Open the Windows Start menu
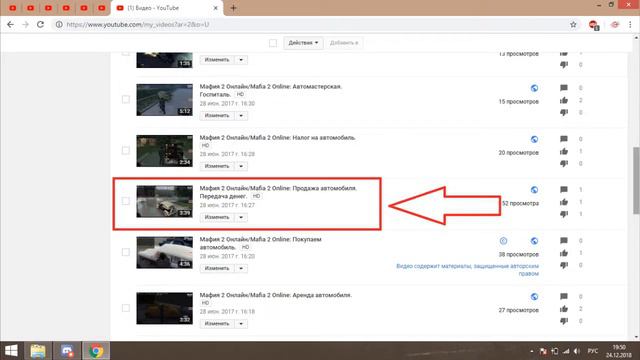640x360 pixels. pyautogui.click(x=11, y=351)
